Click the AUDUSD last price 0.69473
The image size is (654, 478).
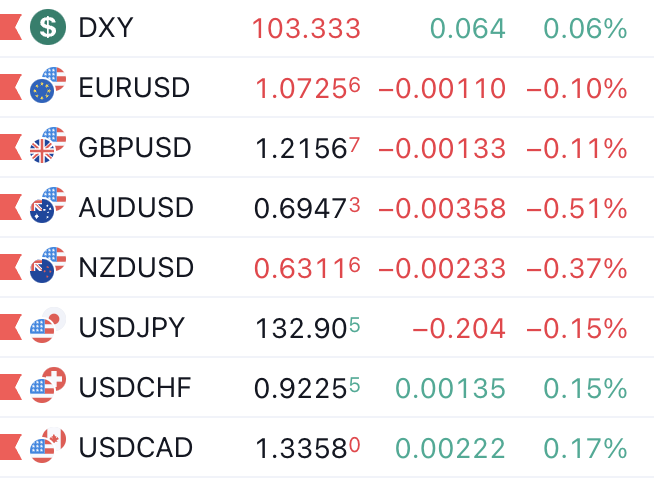(307, 209)
